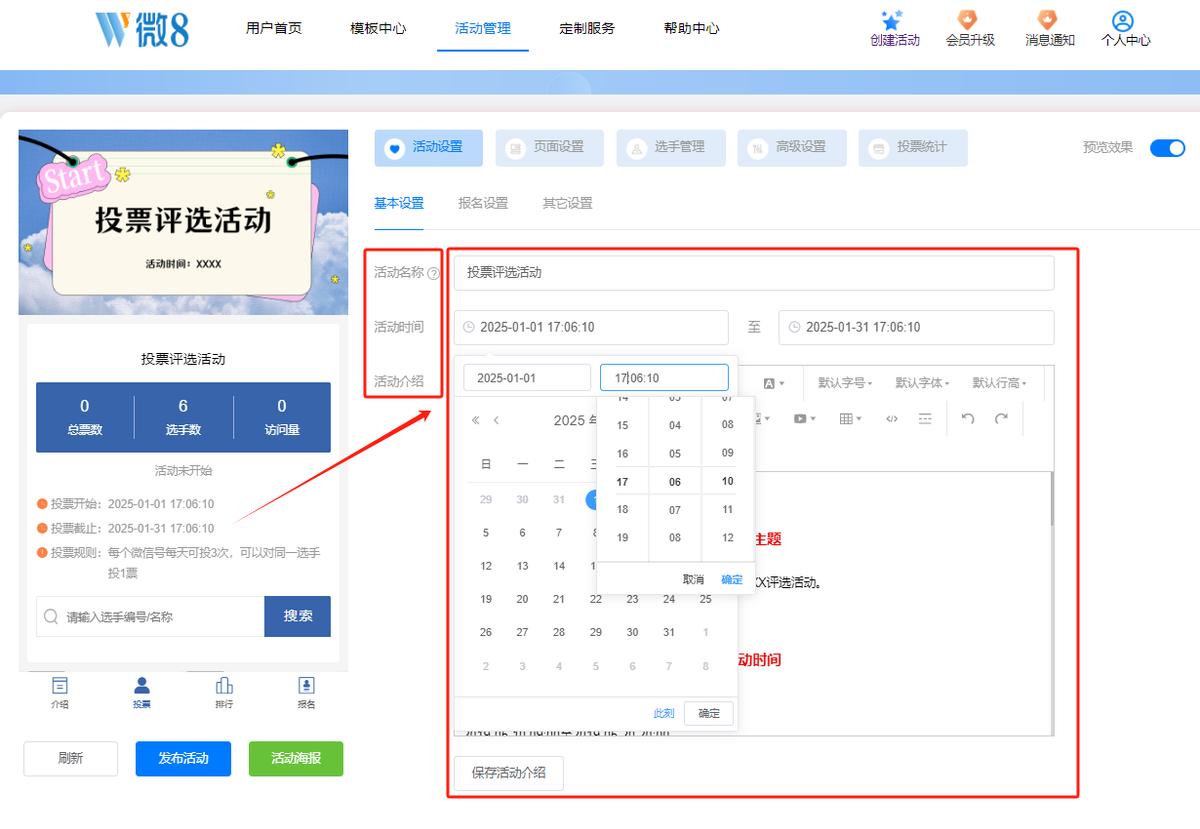
Task: Switch to the 活动设置 tab
Action: pos(428,148)
